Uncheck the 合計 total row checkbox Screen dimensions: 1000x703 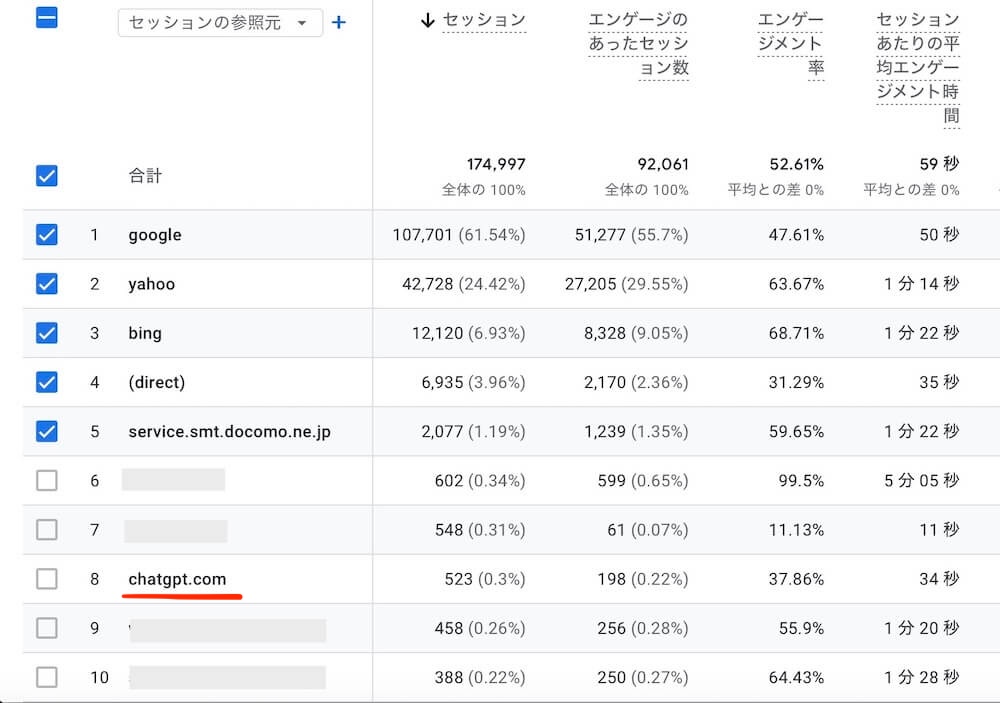47,176
